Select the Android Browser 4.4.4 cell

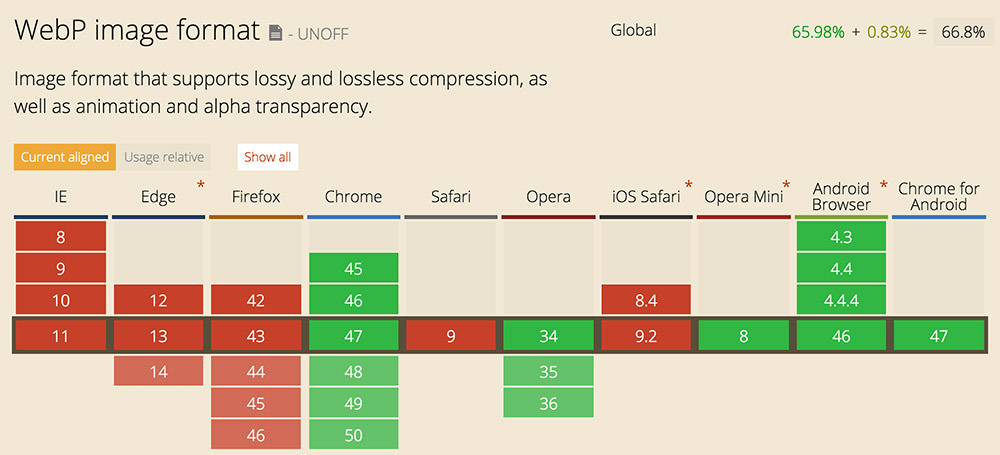coord(841,299)
